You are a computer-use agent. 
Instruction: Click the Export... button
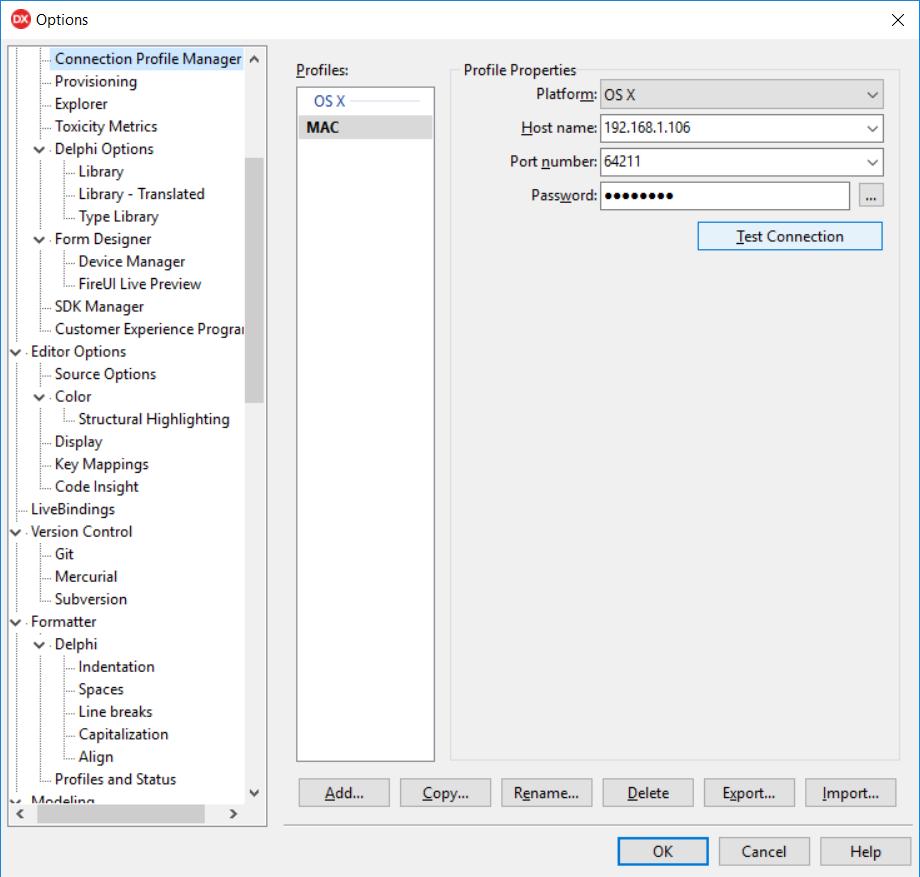[749, 793]
